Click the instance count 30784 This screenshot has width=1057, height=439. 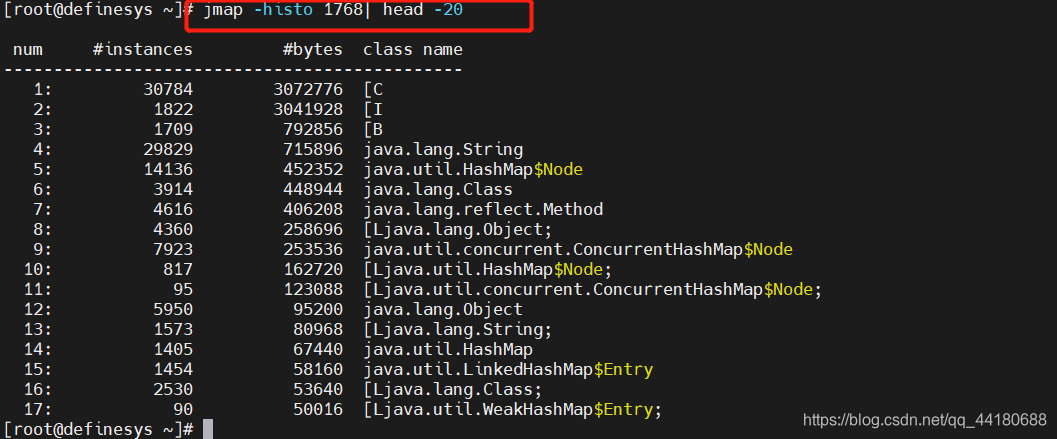[x=168, y=89]
